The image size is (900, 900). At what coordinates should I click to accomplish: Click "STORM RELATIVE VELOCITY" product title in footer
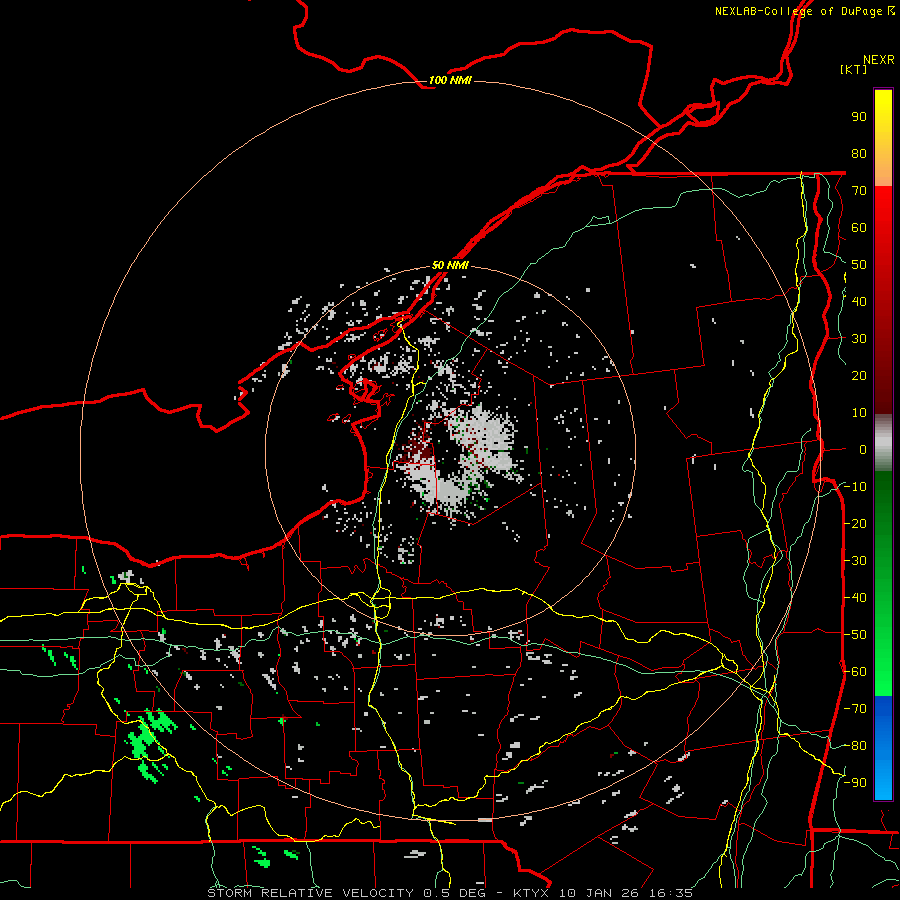pyautogui.click(x=310, y=893)
